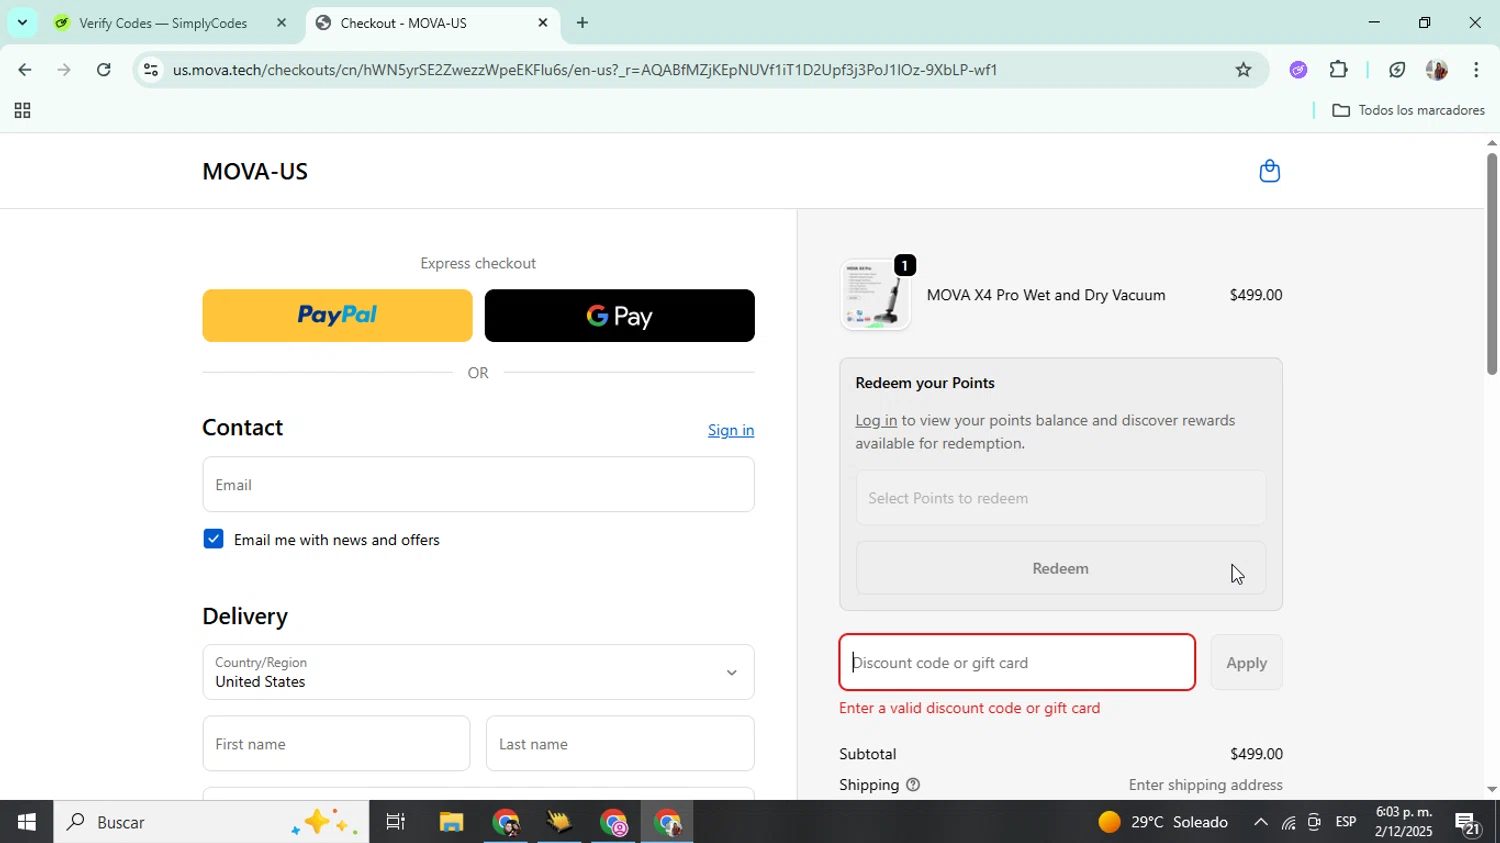
Task: Pay with G Pay express checkout
Action: tap(619, 315)
